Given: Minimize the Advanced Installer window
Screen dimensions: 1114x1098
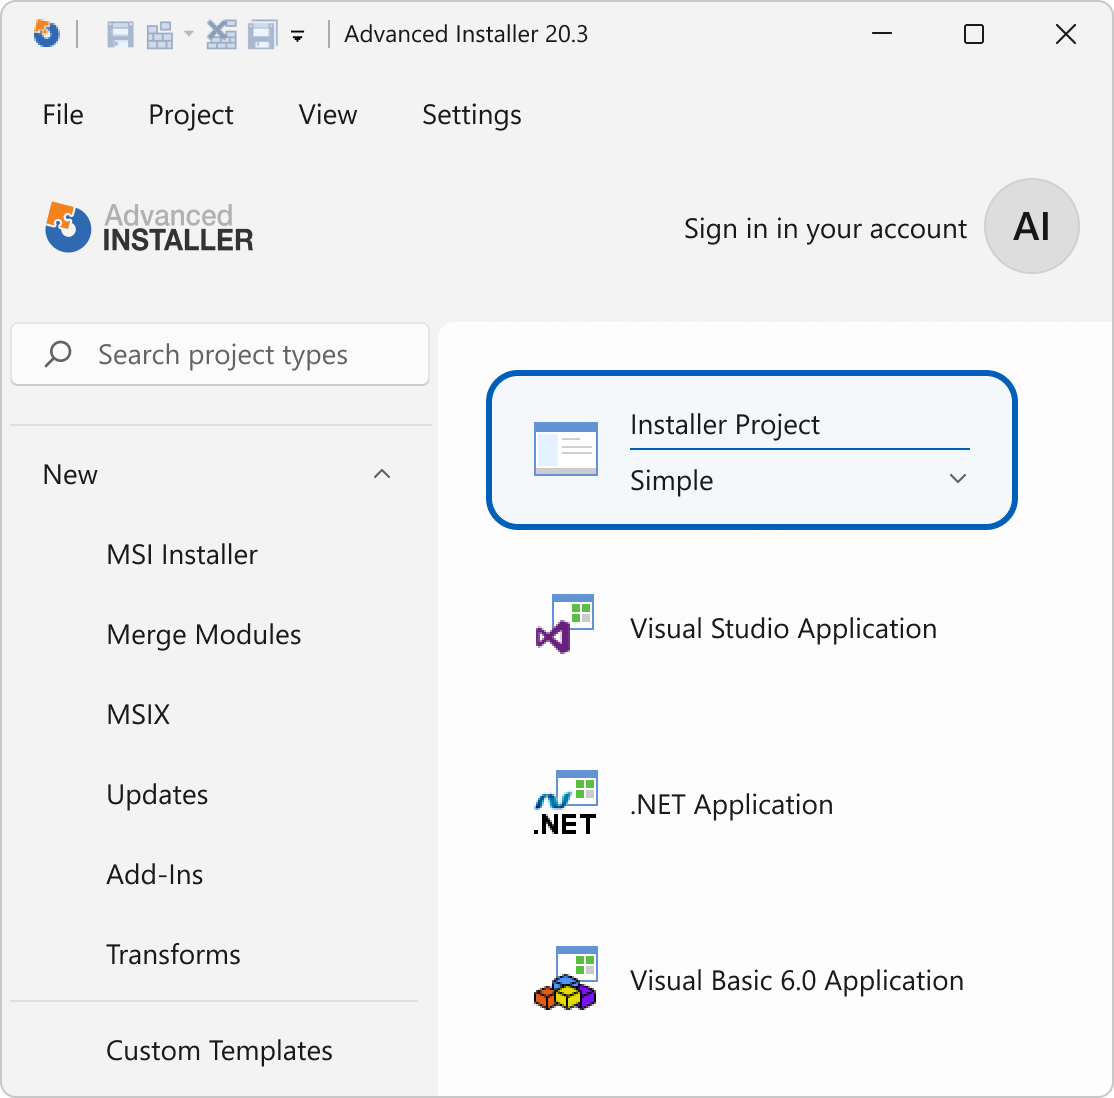Looking at the screenshot, I should point(882,33).
